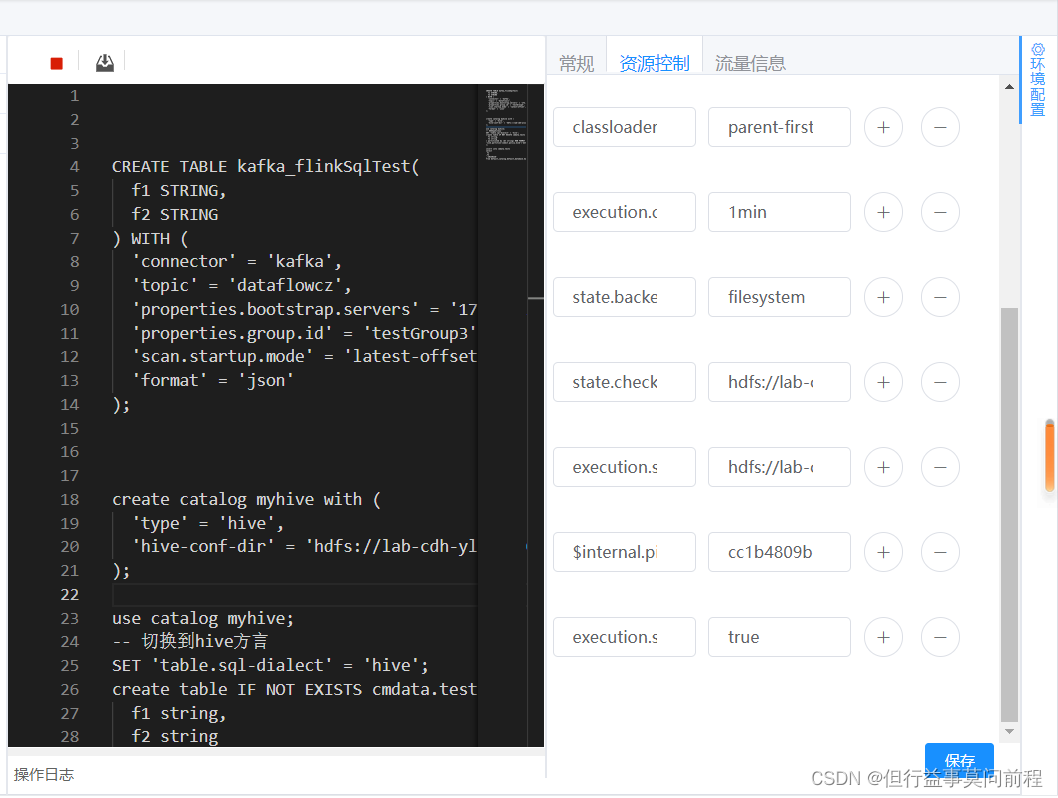The height and width of the screenshot is (798, 1058).
Task: Edit the cc1b4809b value field
Action: pos(779,552)
